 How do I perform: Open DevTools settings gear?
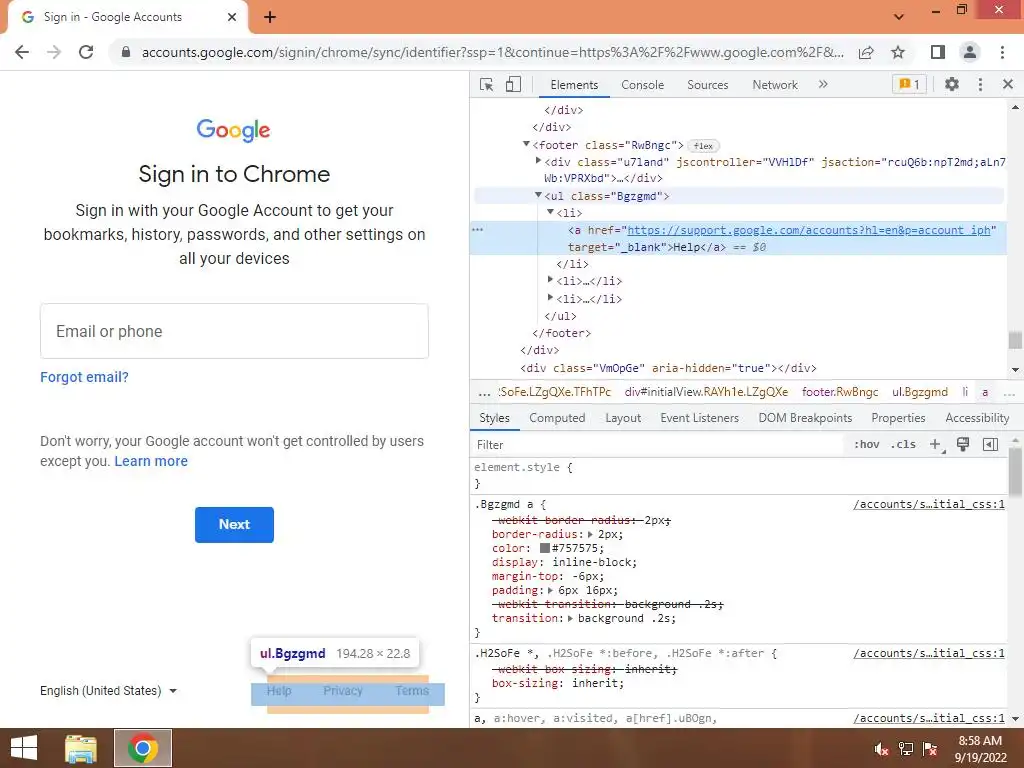coord(952,84)
